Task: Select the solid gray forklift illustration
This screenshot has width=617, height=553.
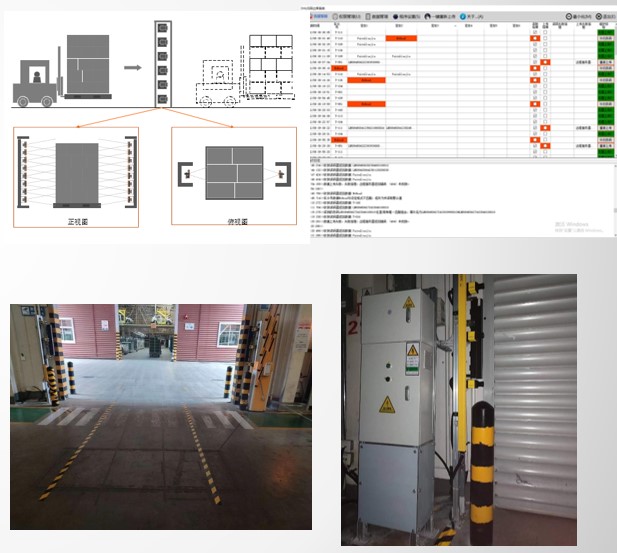Action: (61, 71)
